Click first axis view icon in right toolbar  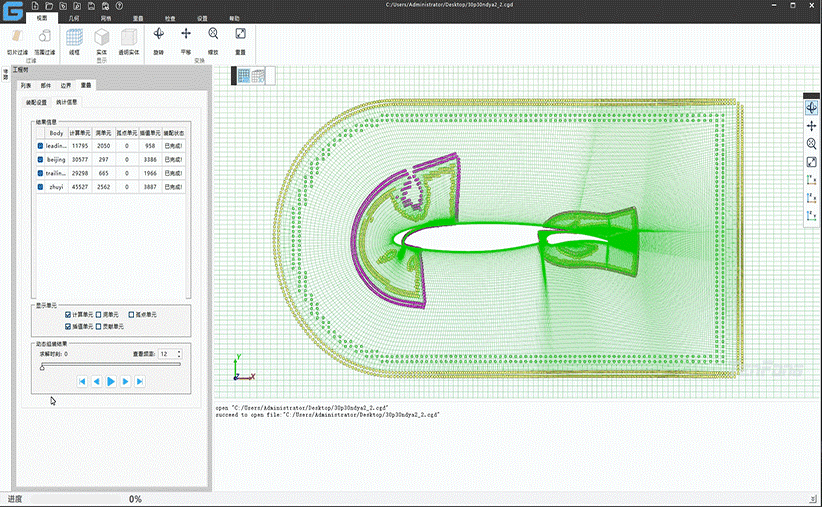[811, 180]
